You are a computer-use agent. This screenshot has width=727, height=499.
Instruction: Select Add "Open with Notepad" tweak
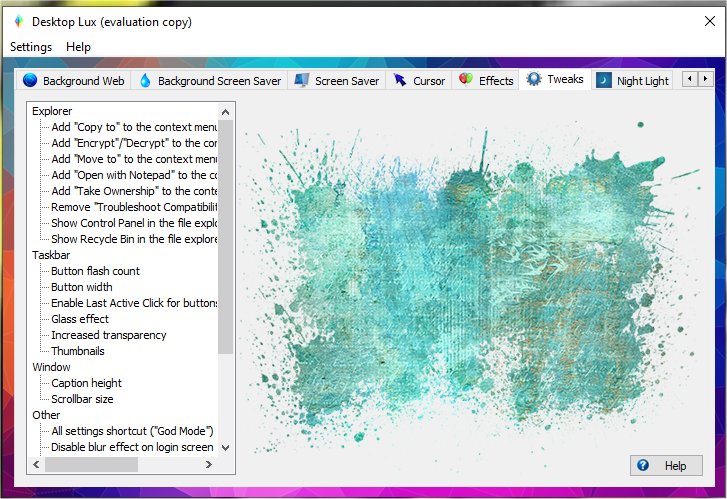click(134, 175)
